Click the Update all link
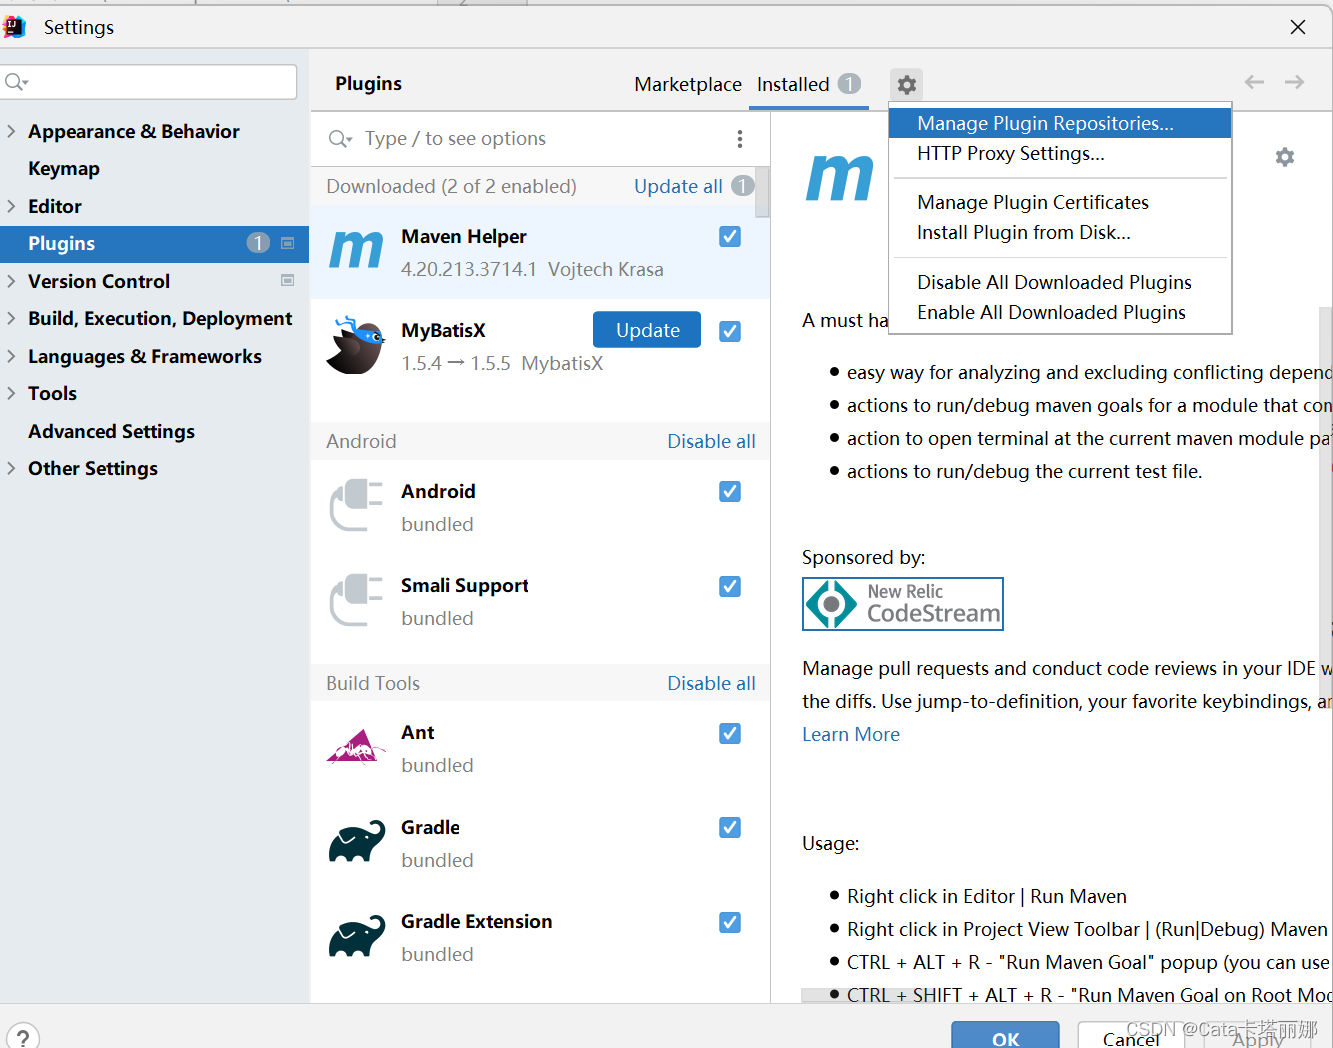This screenshot has width=1333, height=1048. (x=678, y=186)
